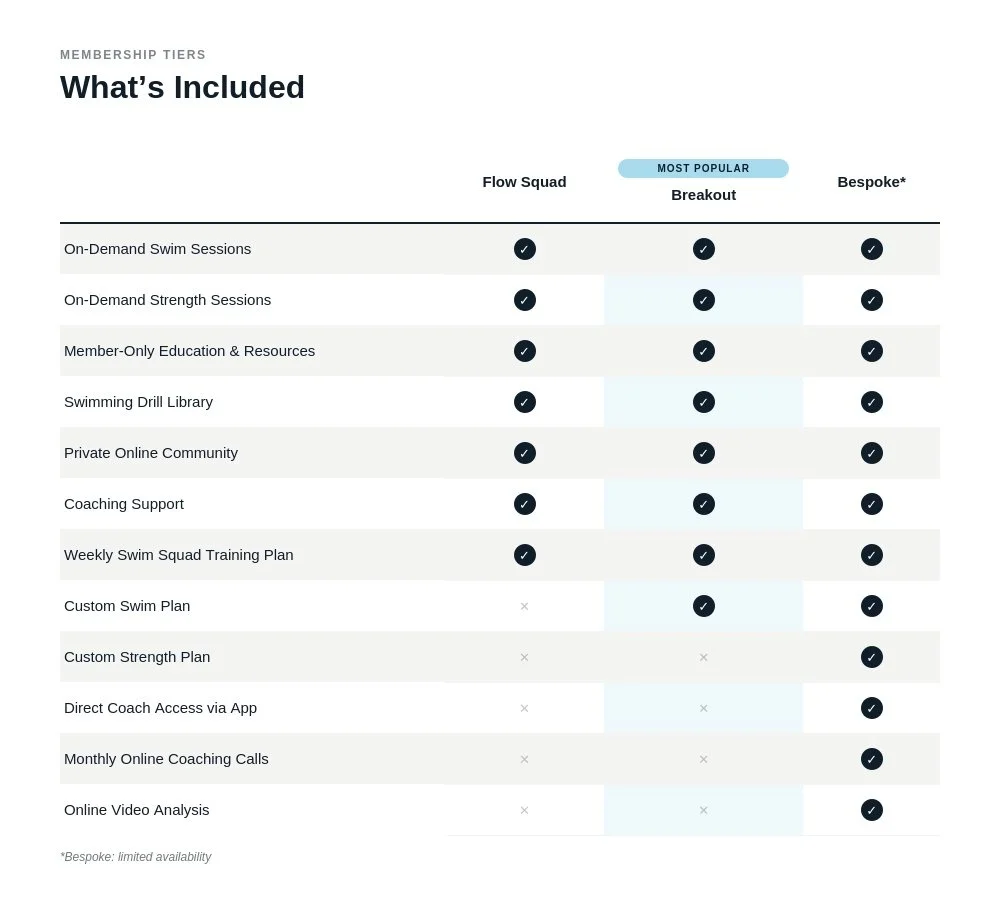Image resolution: width=1000 pixels, height=912 pixels.
Task: Click the Bespoke limited availability footnote
Action: (x=136, y=857)
